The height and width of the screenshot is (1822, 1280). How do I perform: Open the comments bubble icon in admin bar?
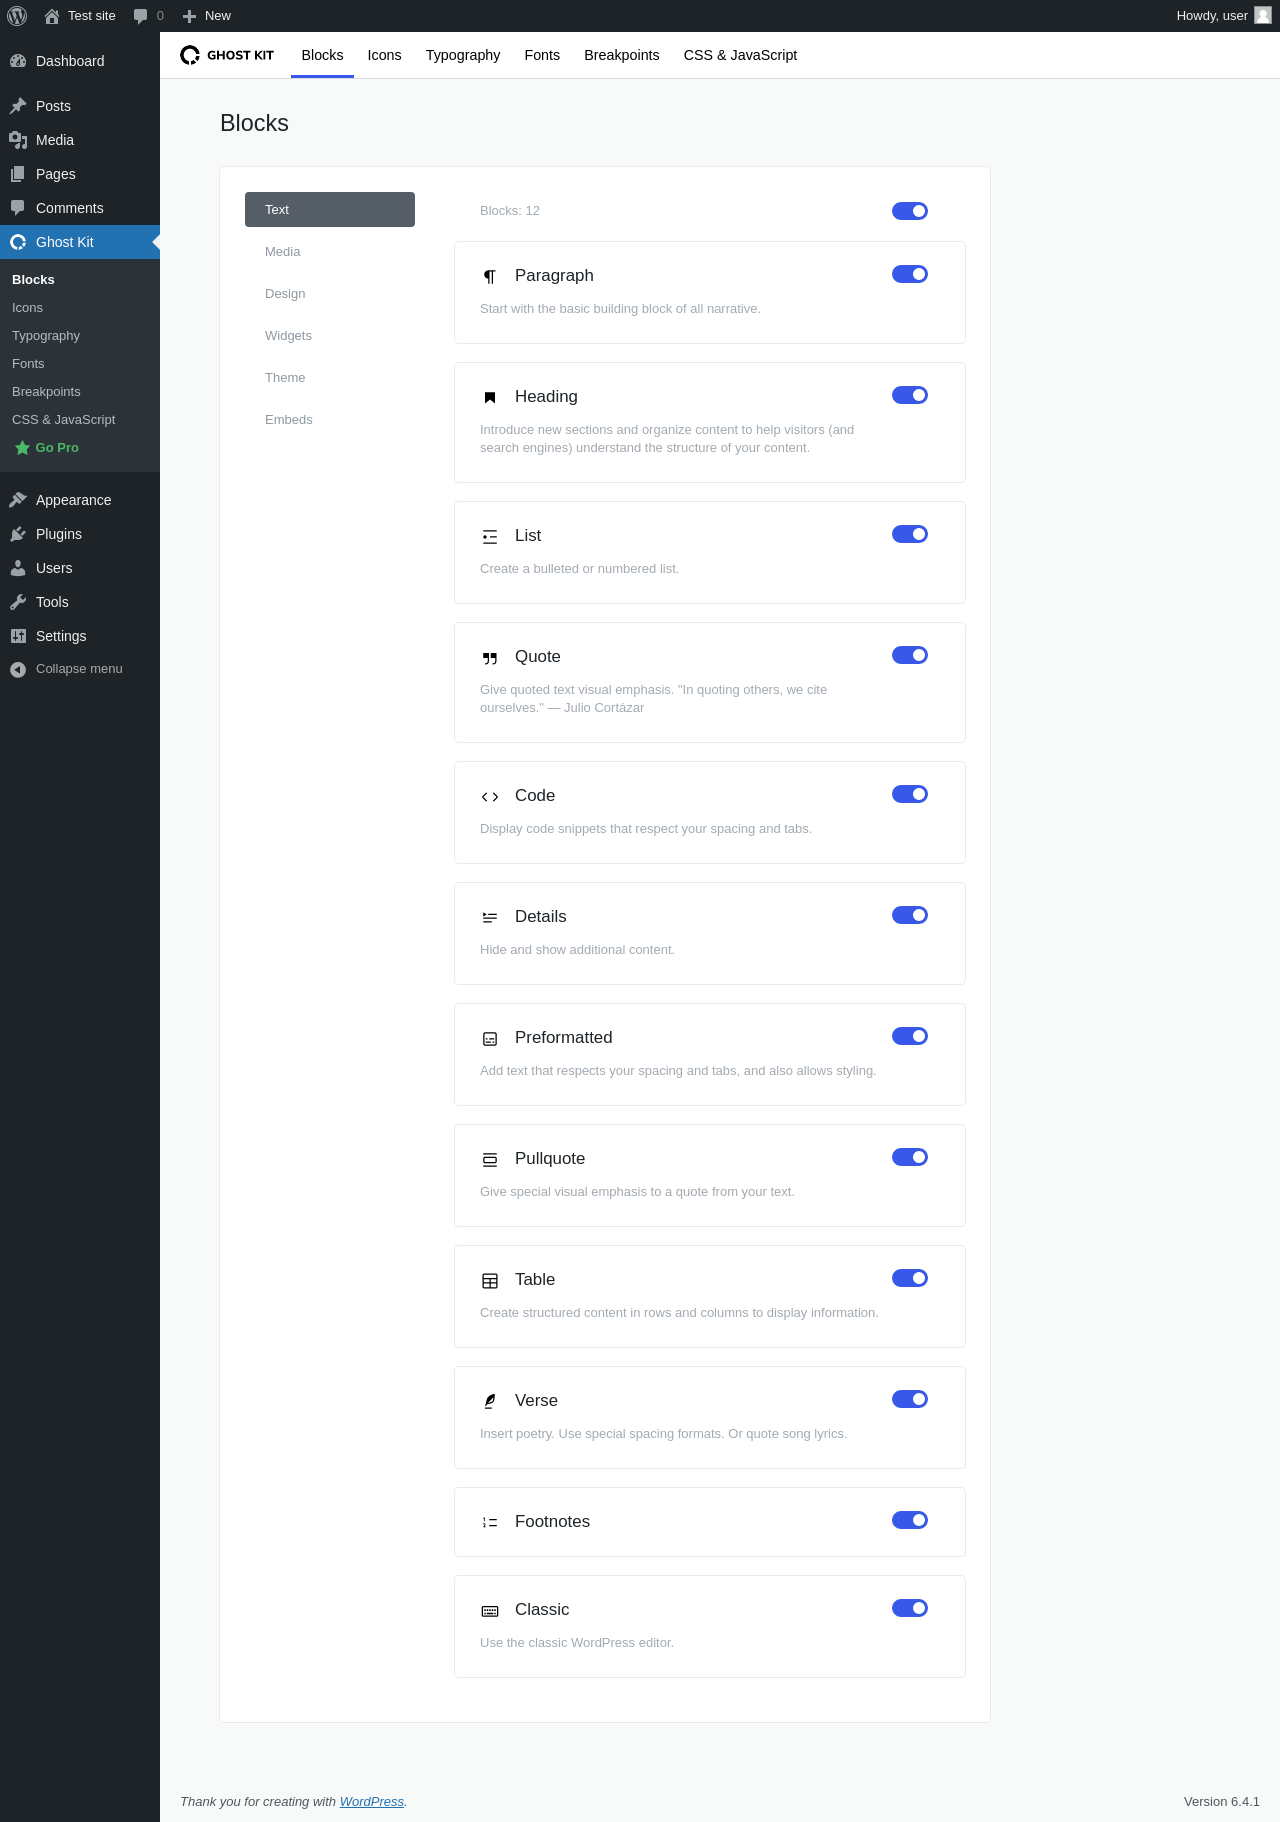point(141,16)
